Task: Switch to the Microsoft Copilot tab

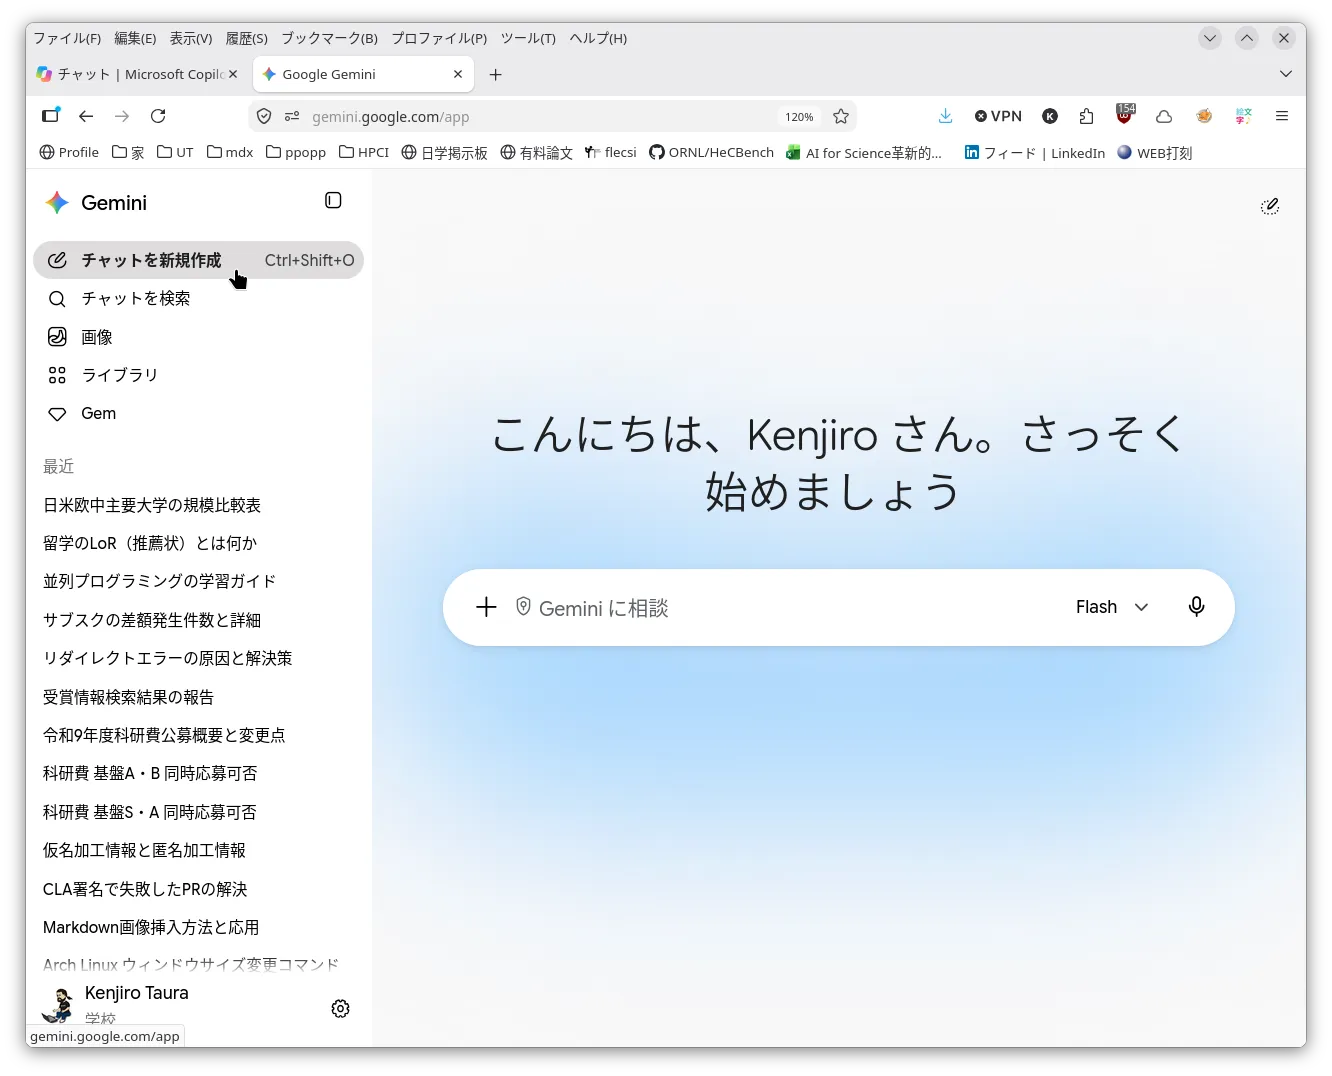Action: click(x=138, y=74)
